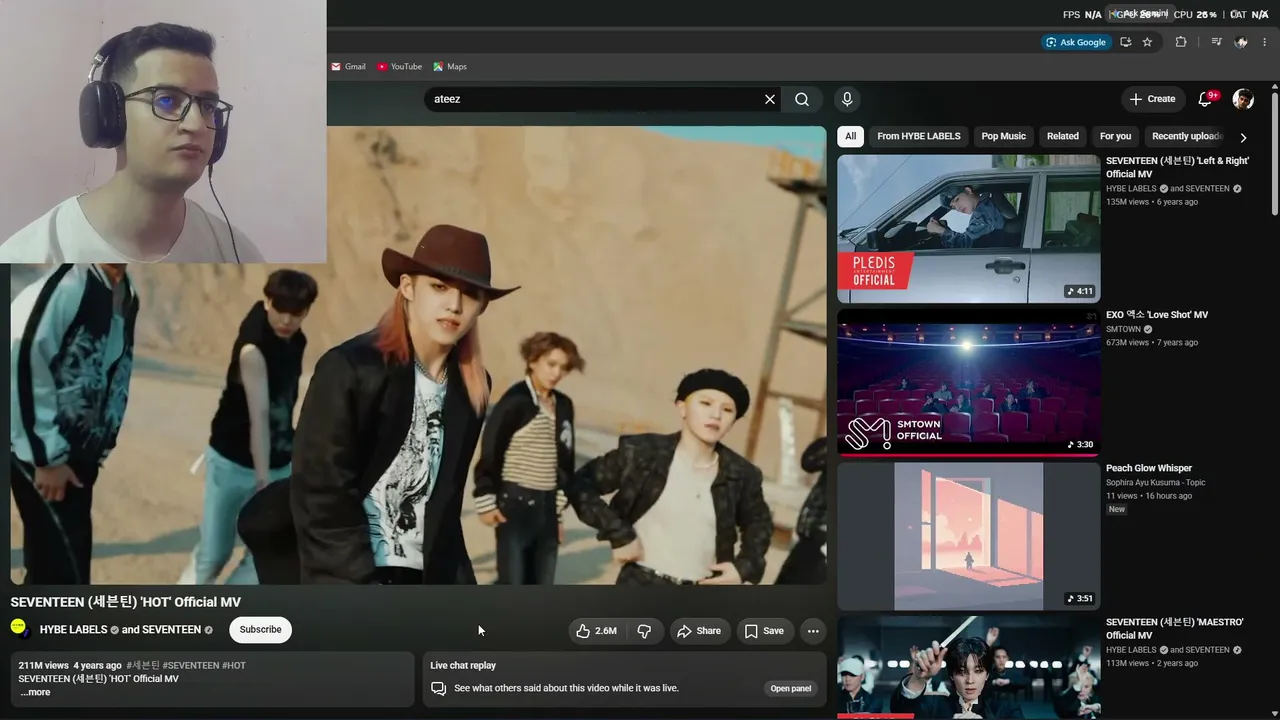Open the 'MAESTRO' Official MV thumbnail
This screenshot has width=1280, height=720.
click(x=968, y=667)
